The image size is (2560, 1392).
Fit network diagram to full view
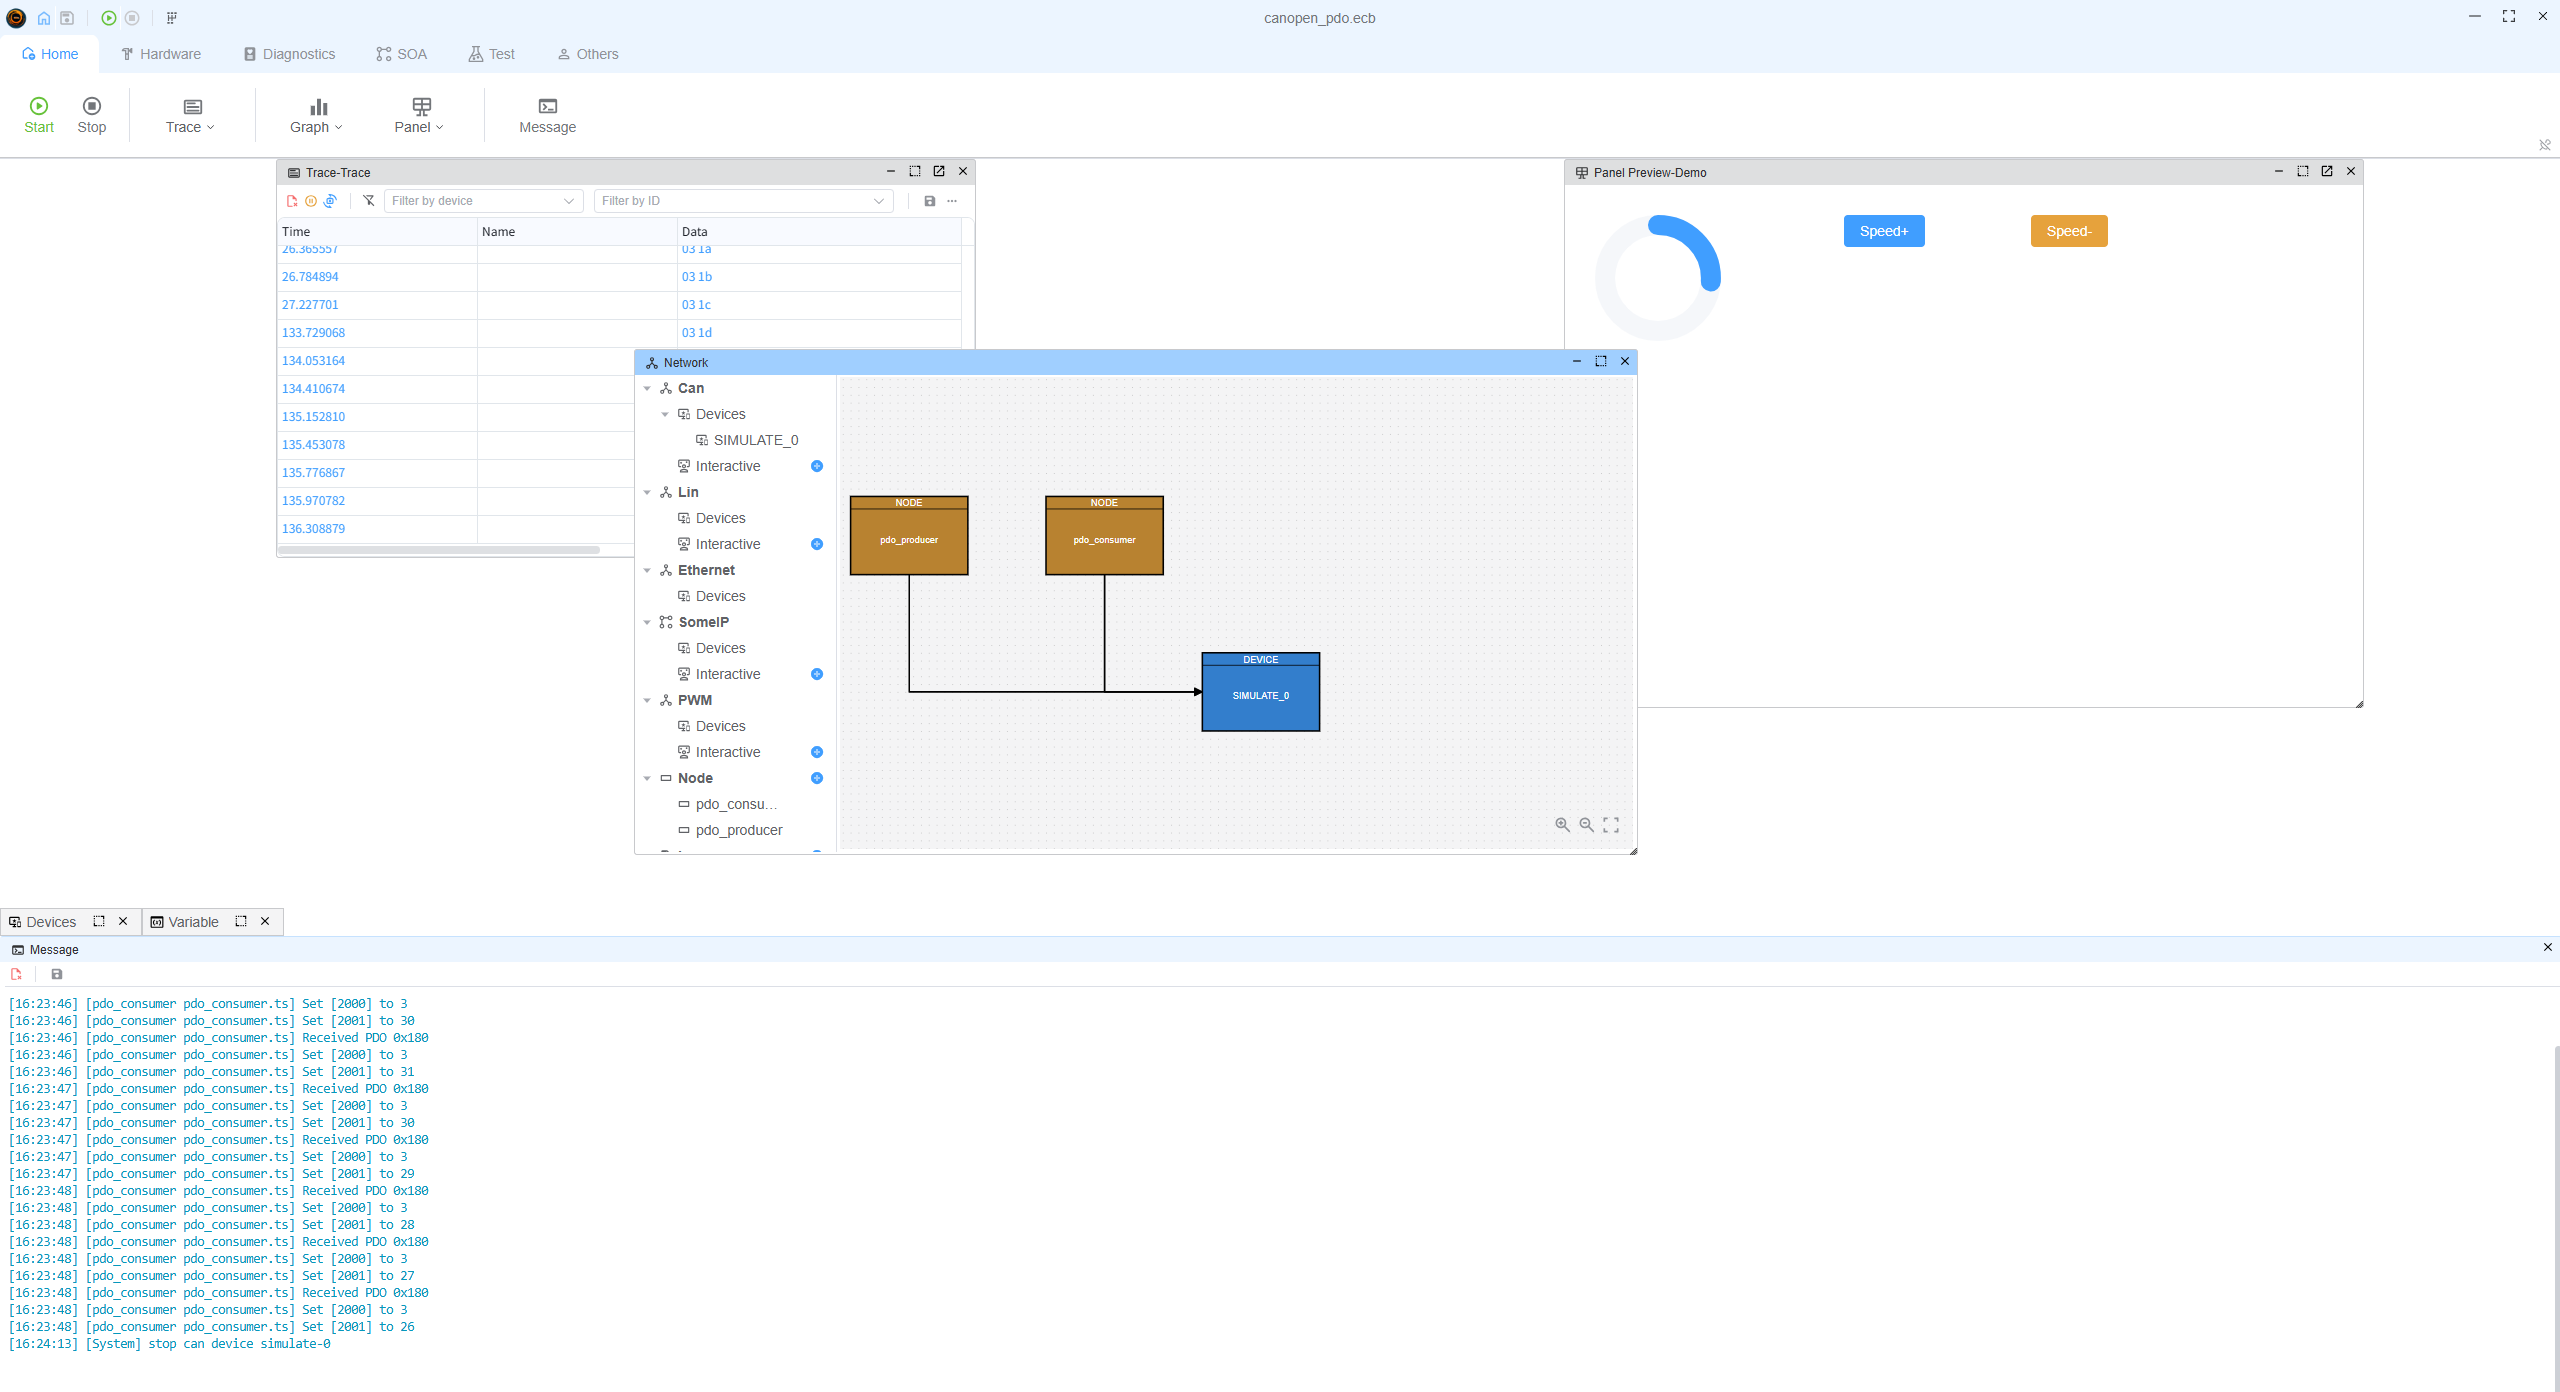[x=1611, y=825]
